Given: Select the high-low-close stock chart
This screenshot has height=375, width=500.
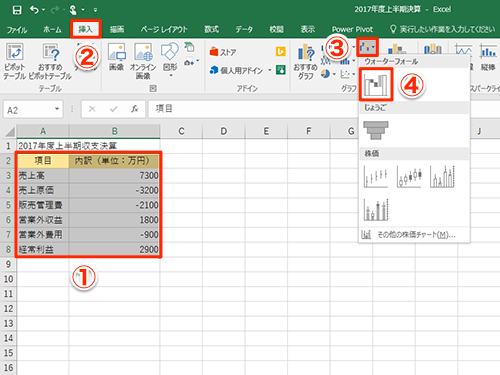Looking at the screenshot, I should click(376, 177).
